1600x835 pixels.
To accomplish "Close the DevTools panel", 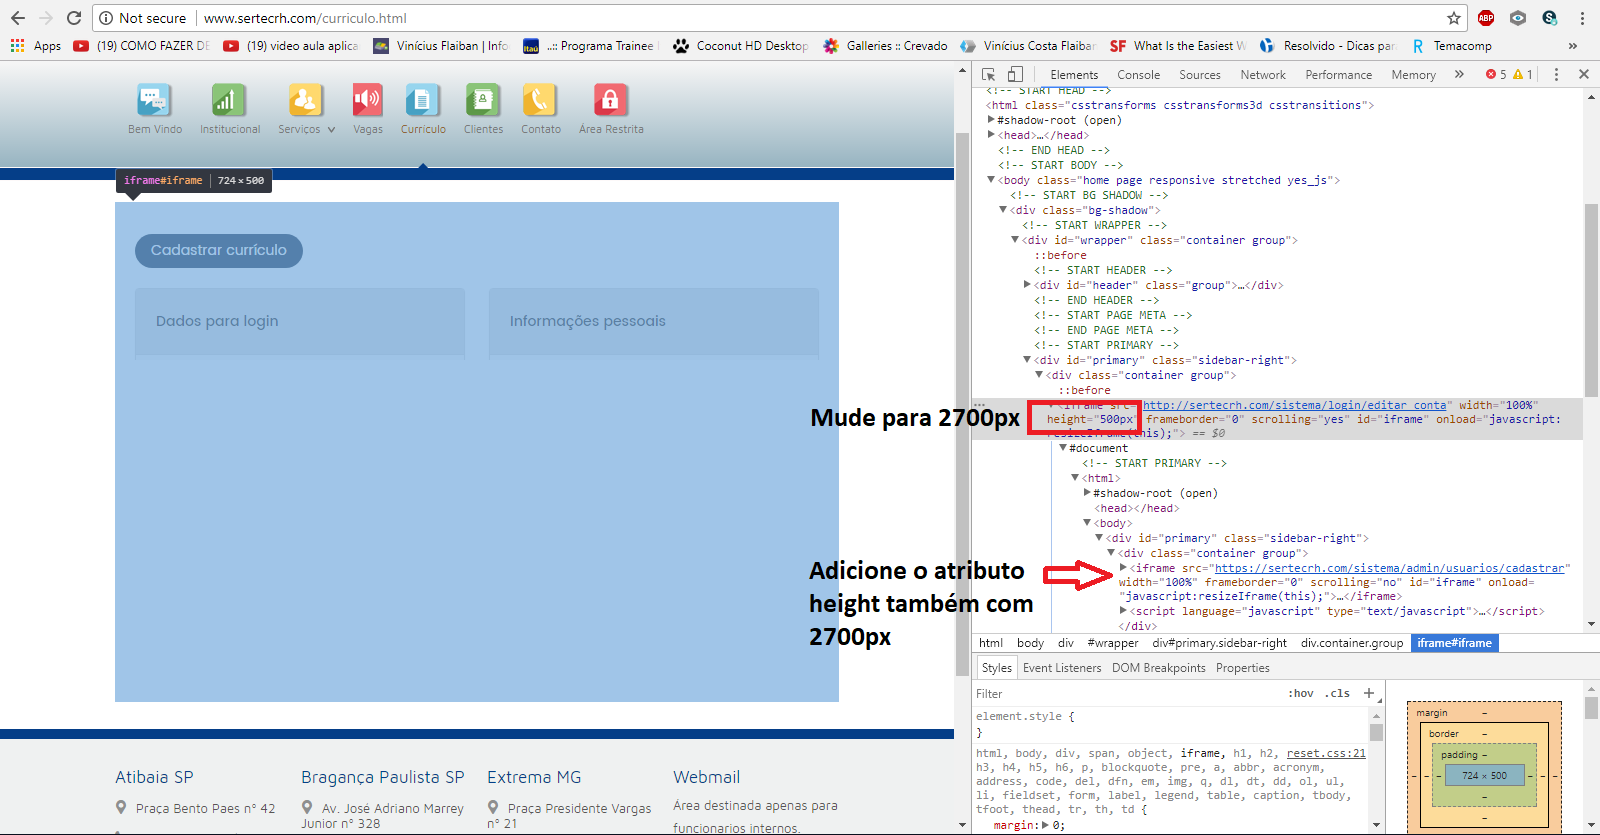I will point(1584,74).
